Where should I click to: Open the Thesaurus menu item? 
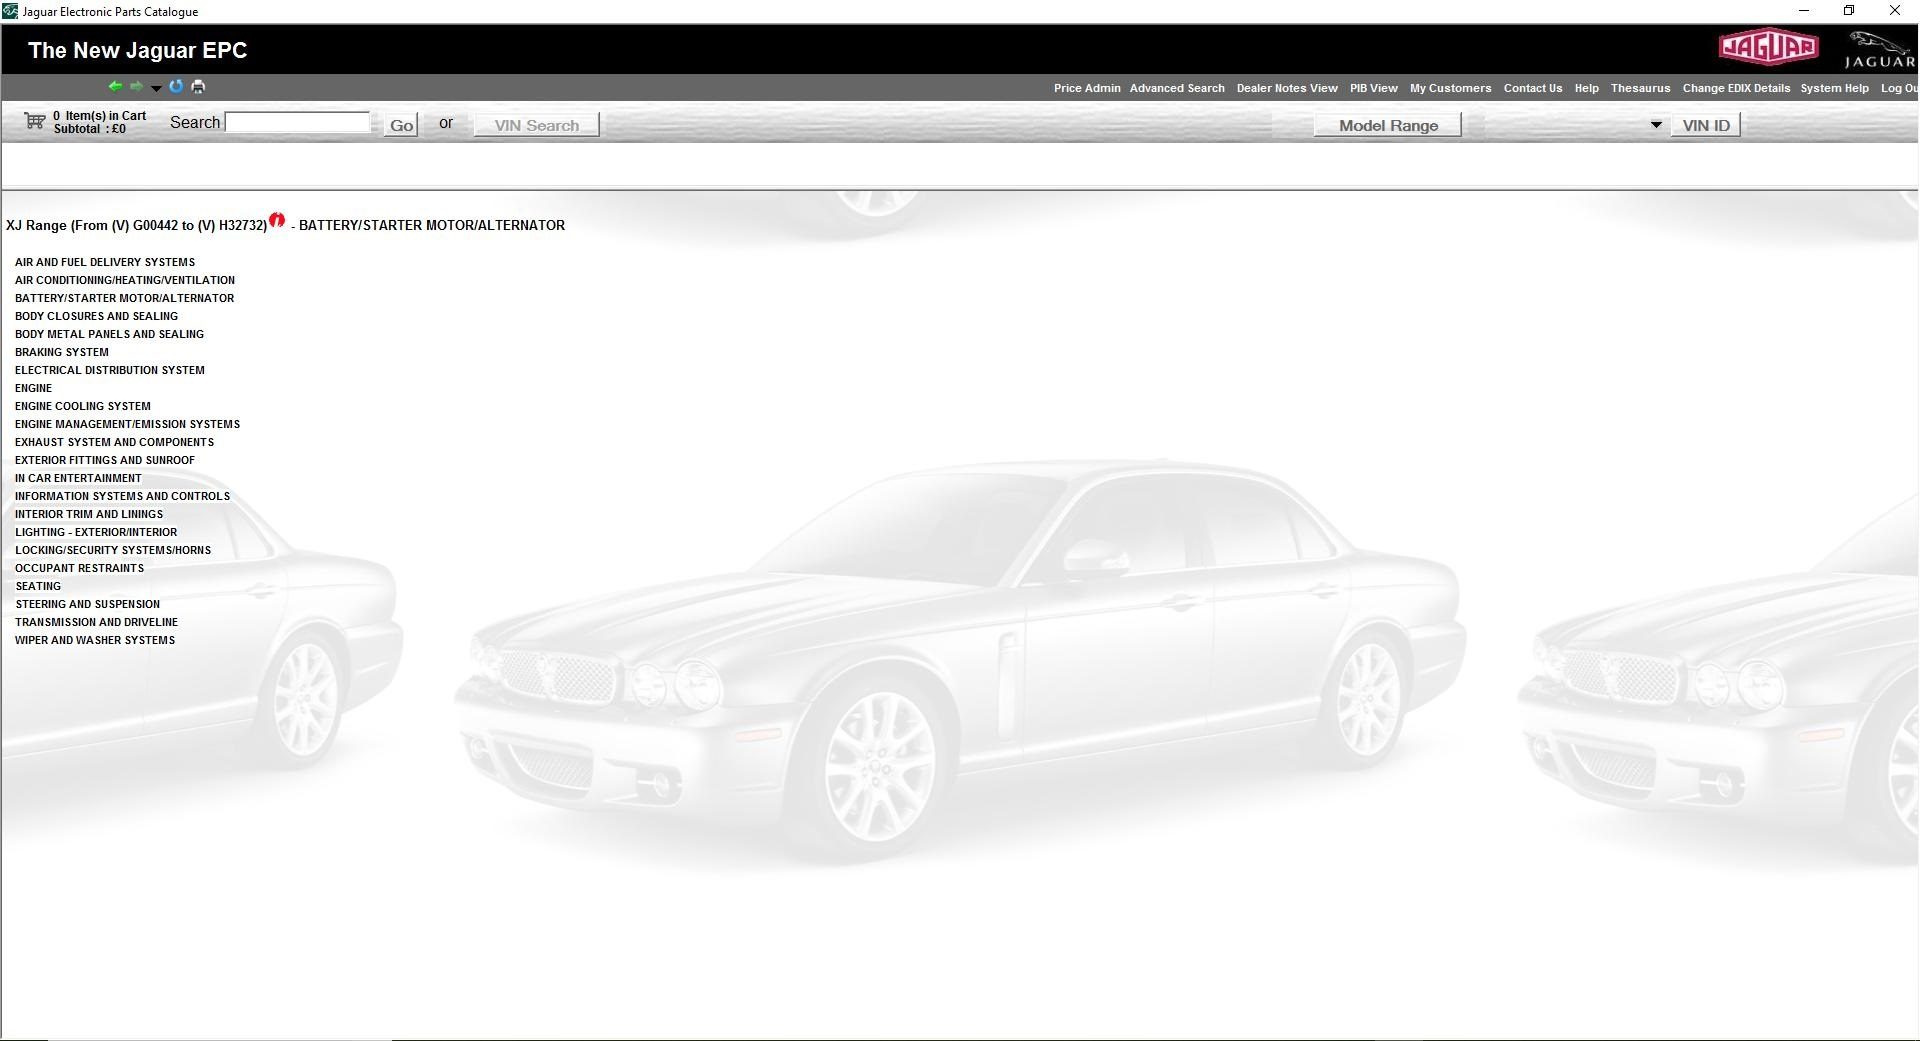pos(1640,88)
